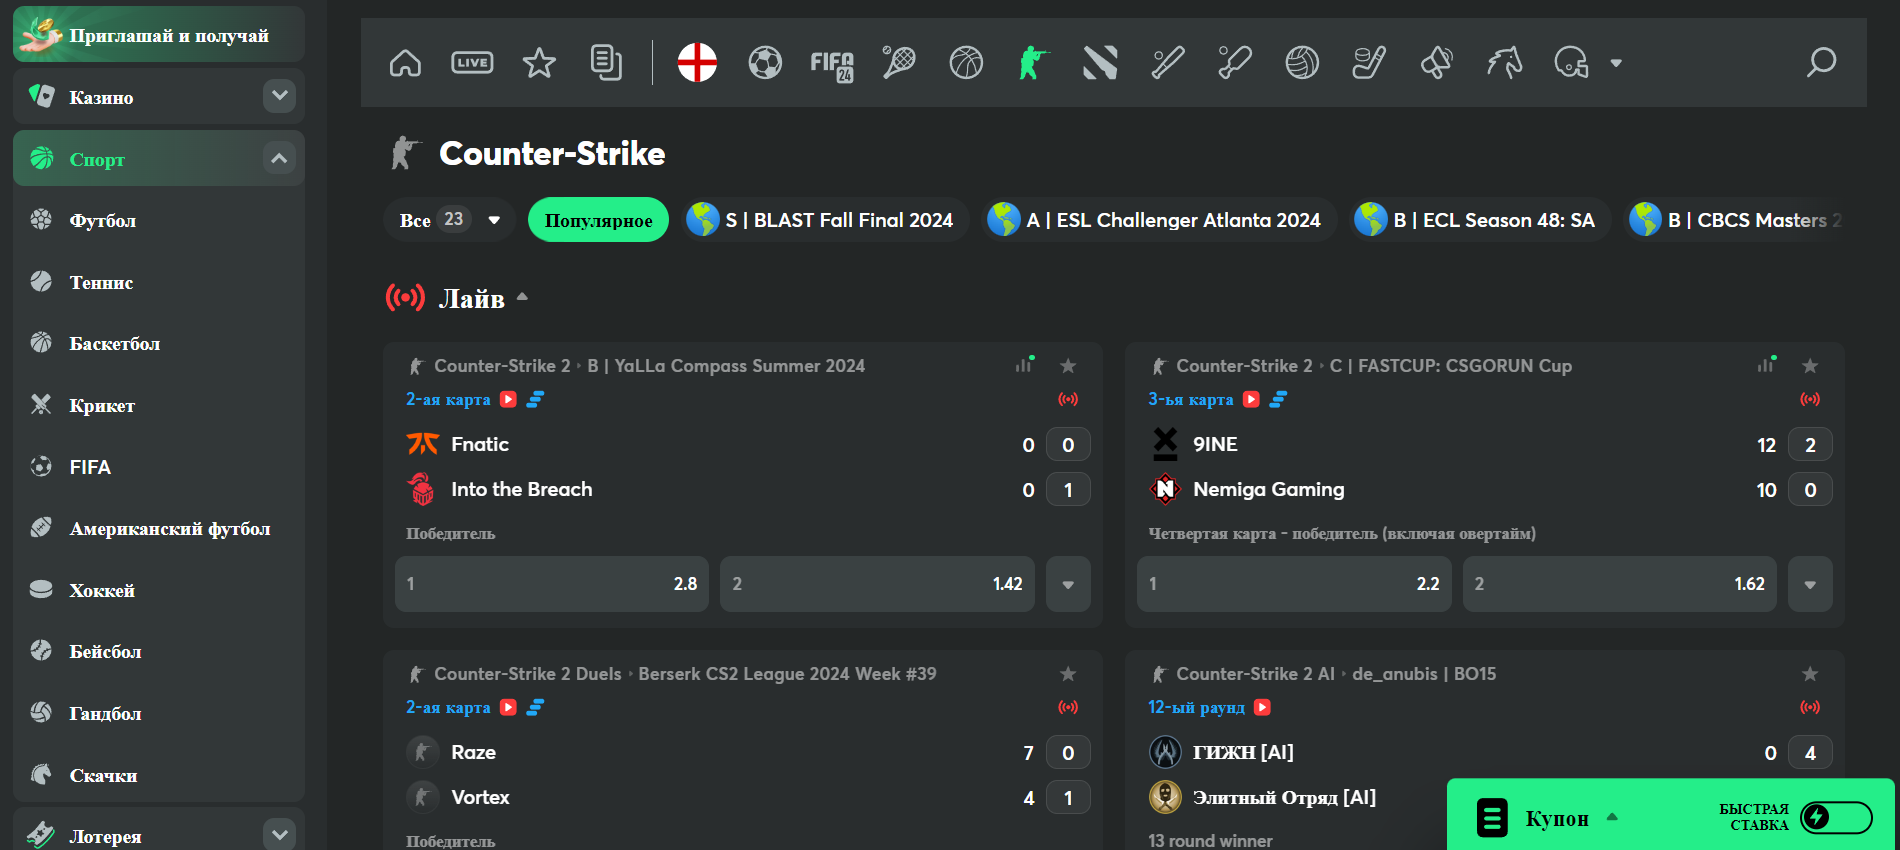Bet on Nemiga Gaming odds 1.62
The height and width of the screenshot is (850, 1900).
[1619, 584]
